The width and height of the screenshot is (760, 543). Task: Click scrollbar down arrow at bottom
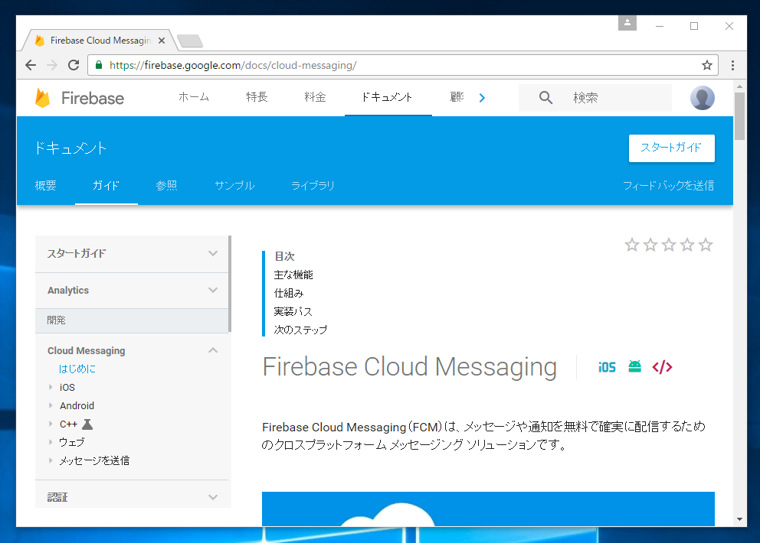click(x=739, y=519)
